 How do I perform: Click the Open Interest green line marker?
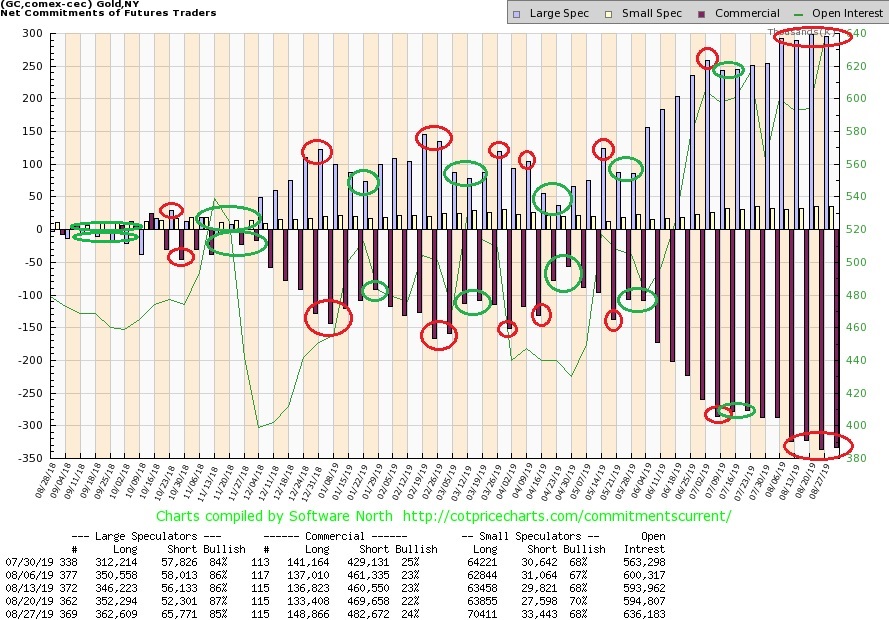(800, 13)
